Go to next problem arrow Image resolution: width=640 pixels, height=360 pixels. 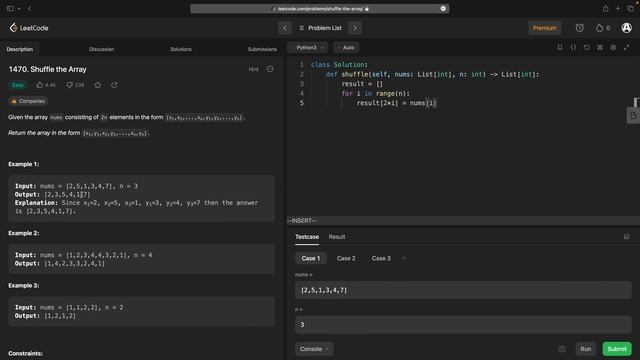pyautogui.click(x=355, y=28)
